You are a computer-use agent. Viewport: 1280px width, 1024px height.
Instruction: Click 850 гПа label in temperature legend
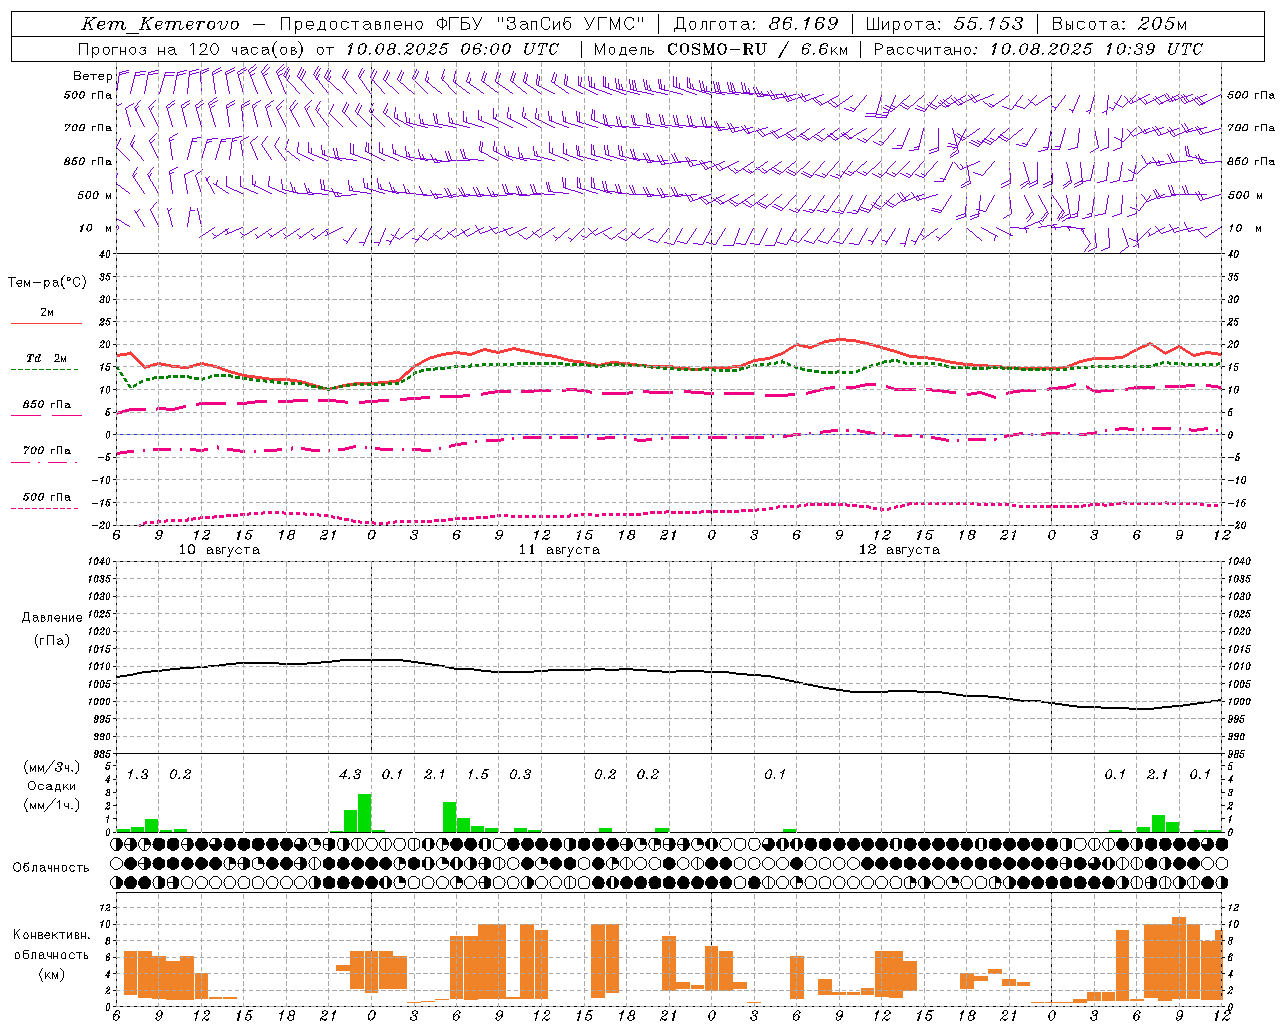pos(47,405)
